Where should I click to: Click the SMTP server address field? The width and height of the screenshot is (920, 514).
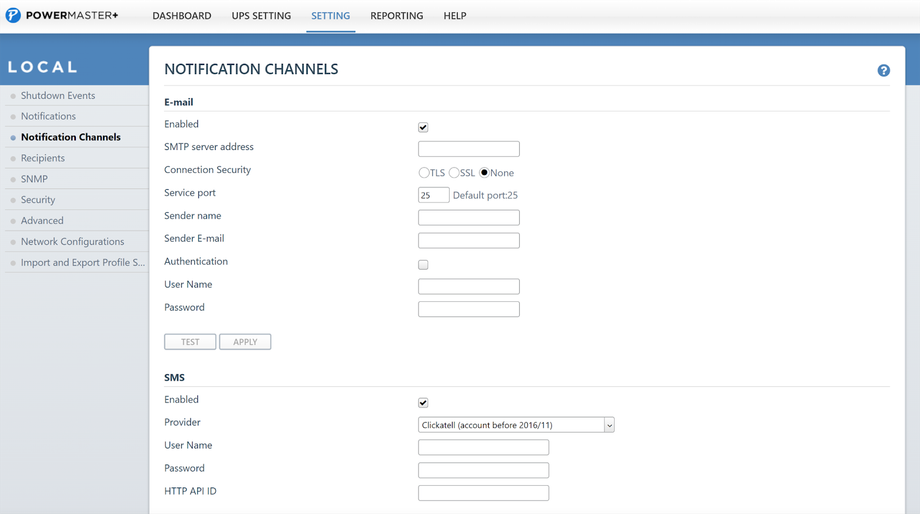tap(469, 149)
